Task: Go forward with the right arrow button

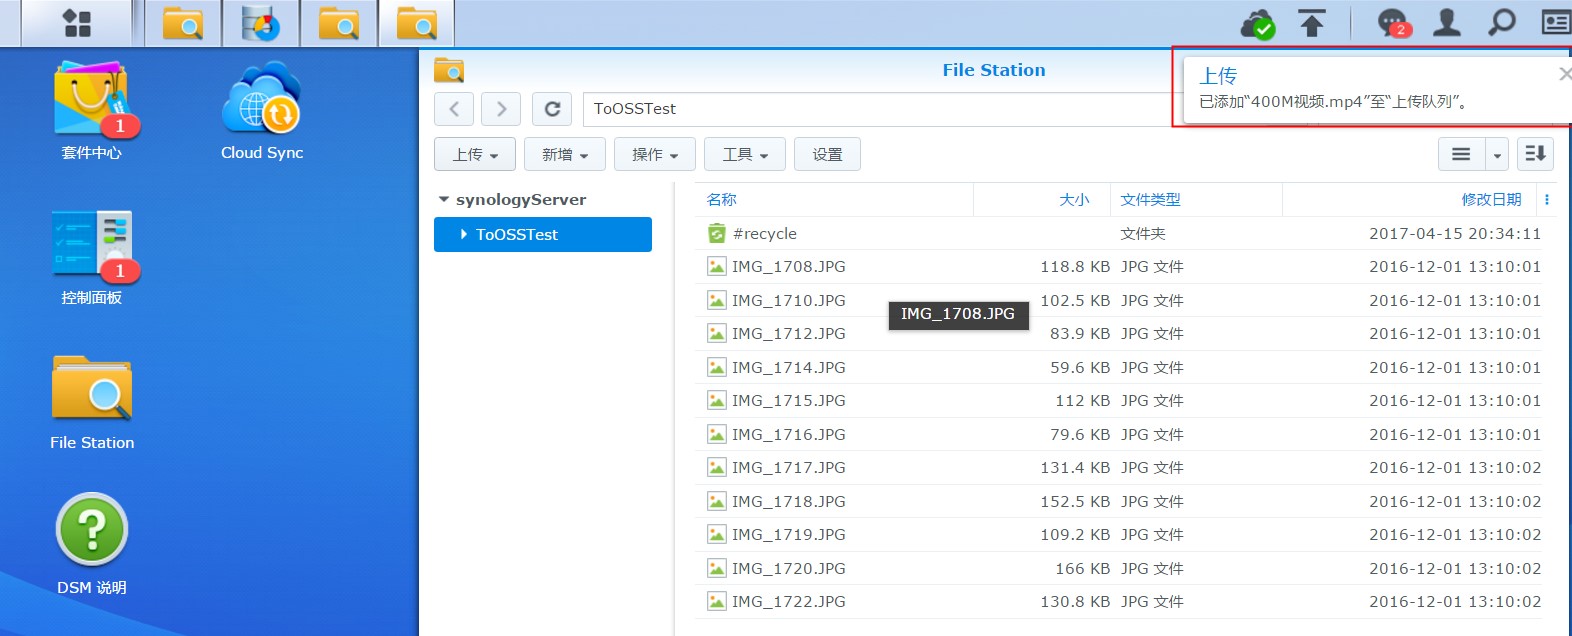Action: pos(501,109)
